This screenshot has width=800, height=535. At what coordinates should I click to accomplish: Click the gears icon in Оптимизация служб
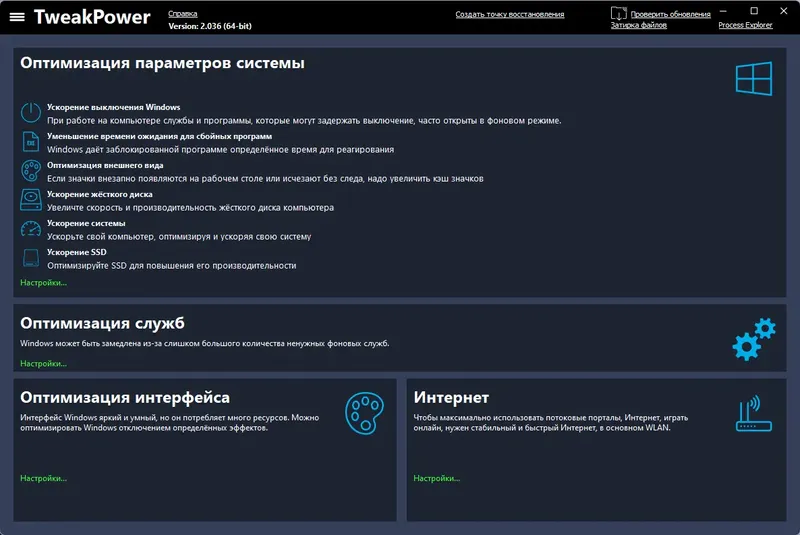(754, 339)
